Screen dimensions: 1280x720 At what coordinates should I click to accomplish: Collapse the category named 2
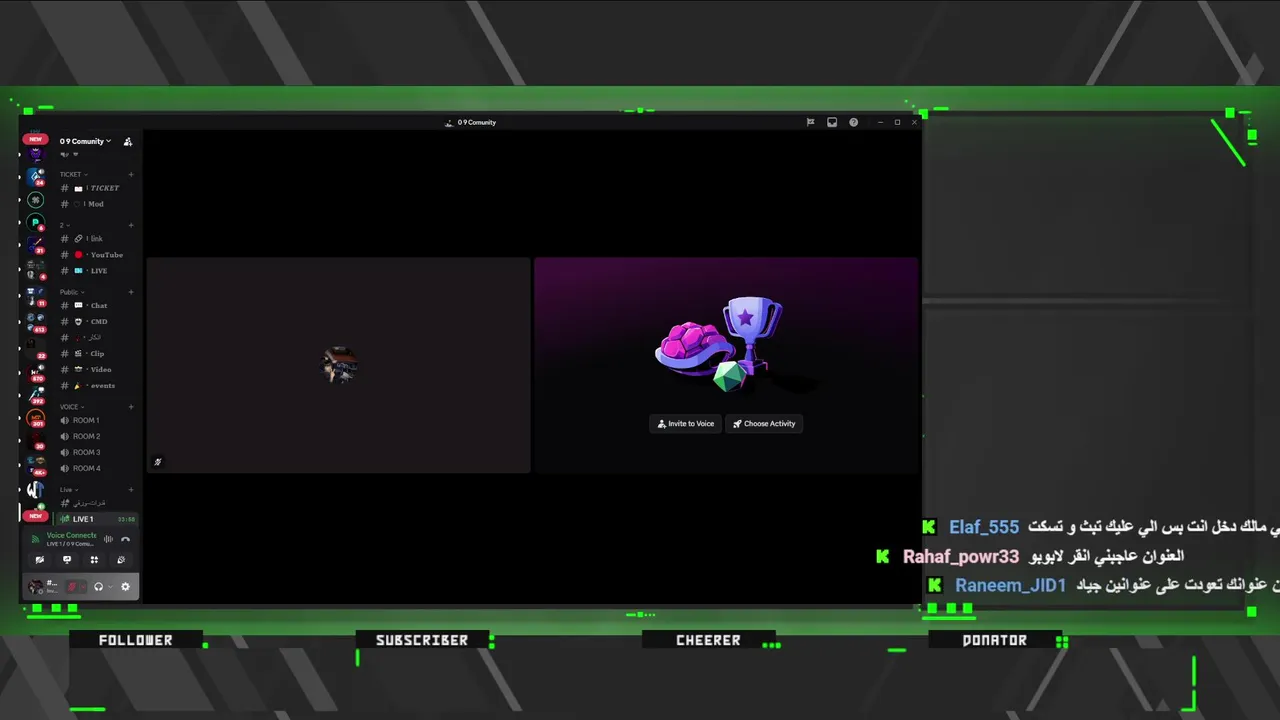coord(63,226)
